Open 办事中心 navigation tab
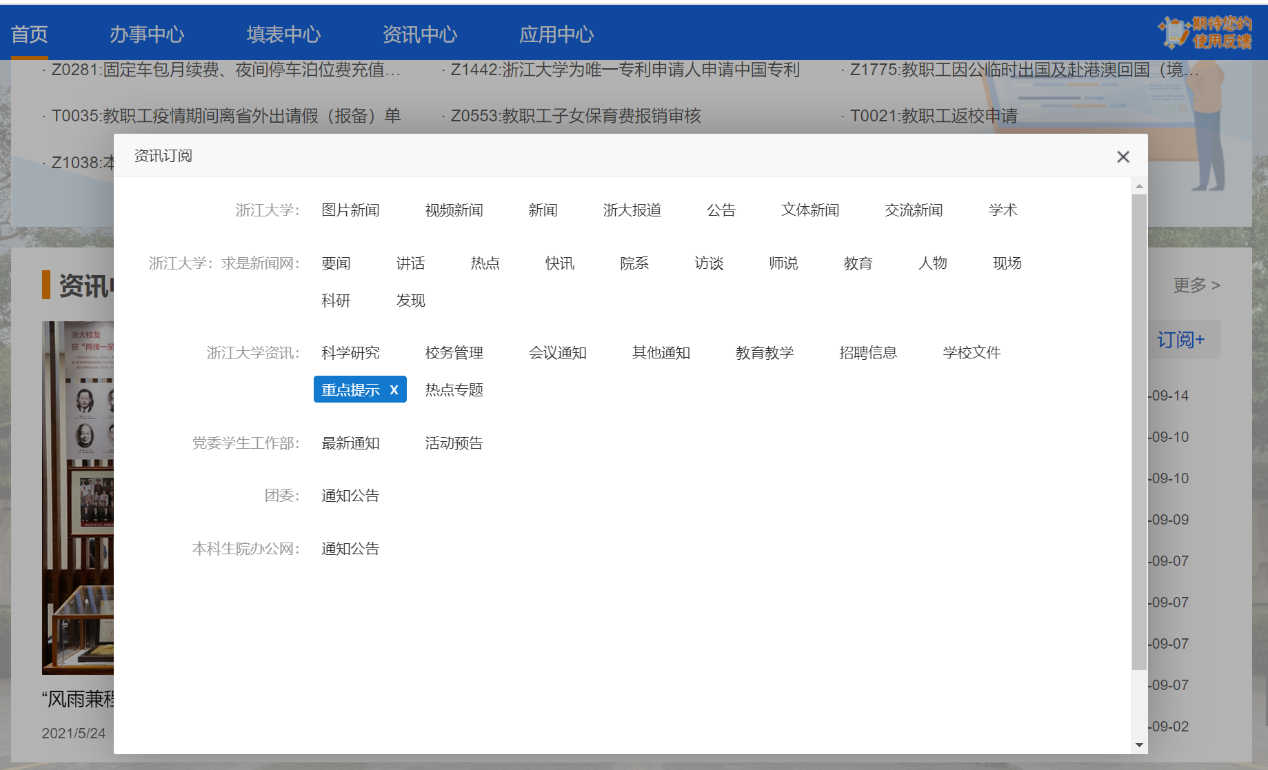Viewport: 1268px width, 770px height. pos(147,34)
